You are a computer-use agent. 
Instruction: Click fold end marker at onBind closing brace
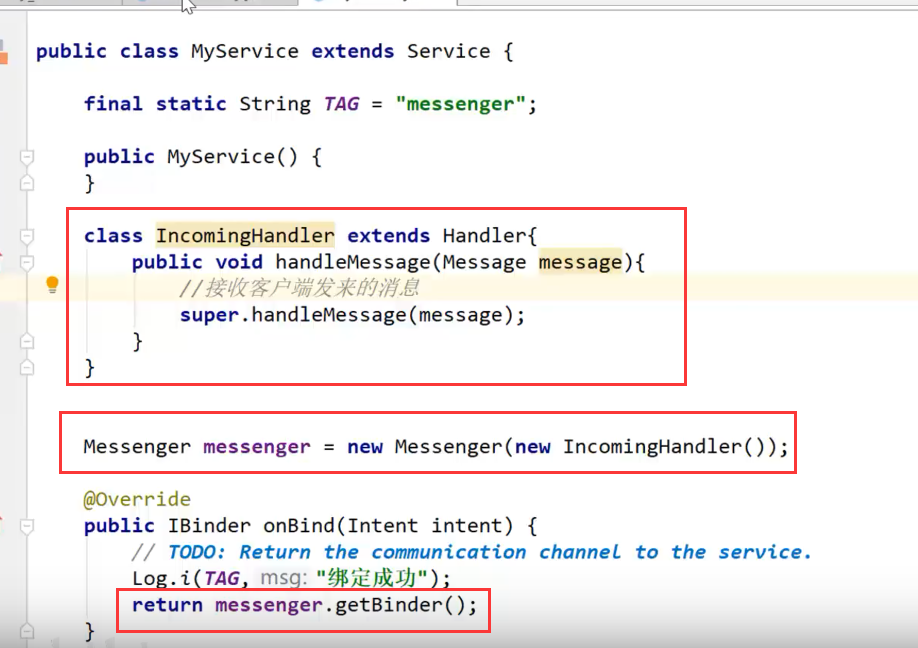(27, 631)
